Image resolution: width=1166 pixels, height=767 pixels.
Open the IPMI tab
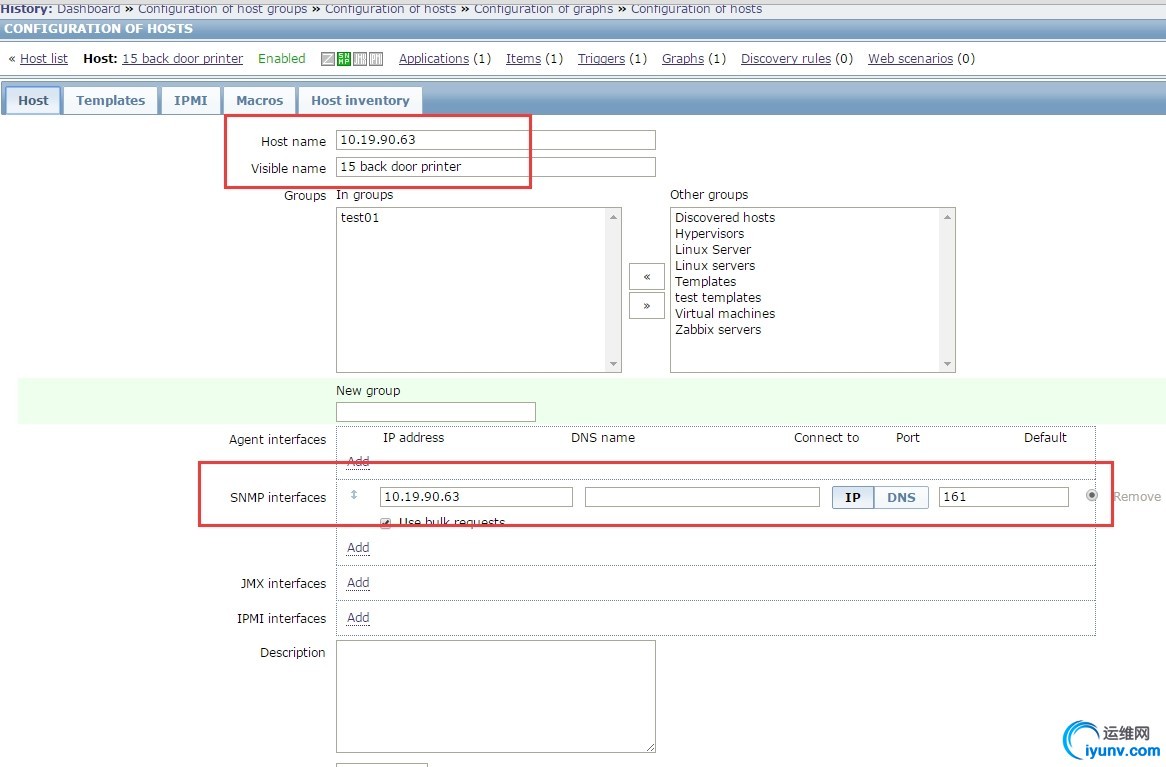190,100
